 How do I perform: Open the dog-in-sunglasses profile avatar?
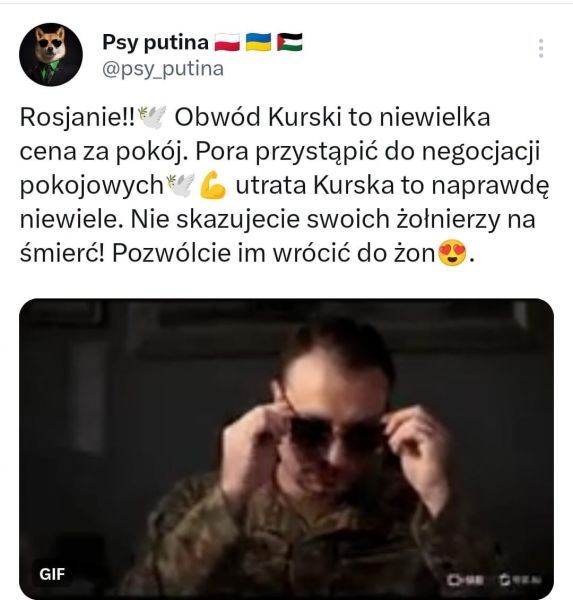pos(51,55)
